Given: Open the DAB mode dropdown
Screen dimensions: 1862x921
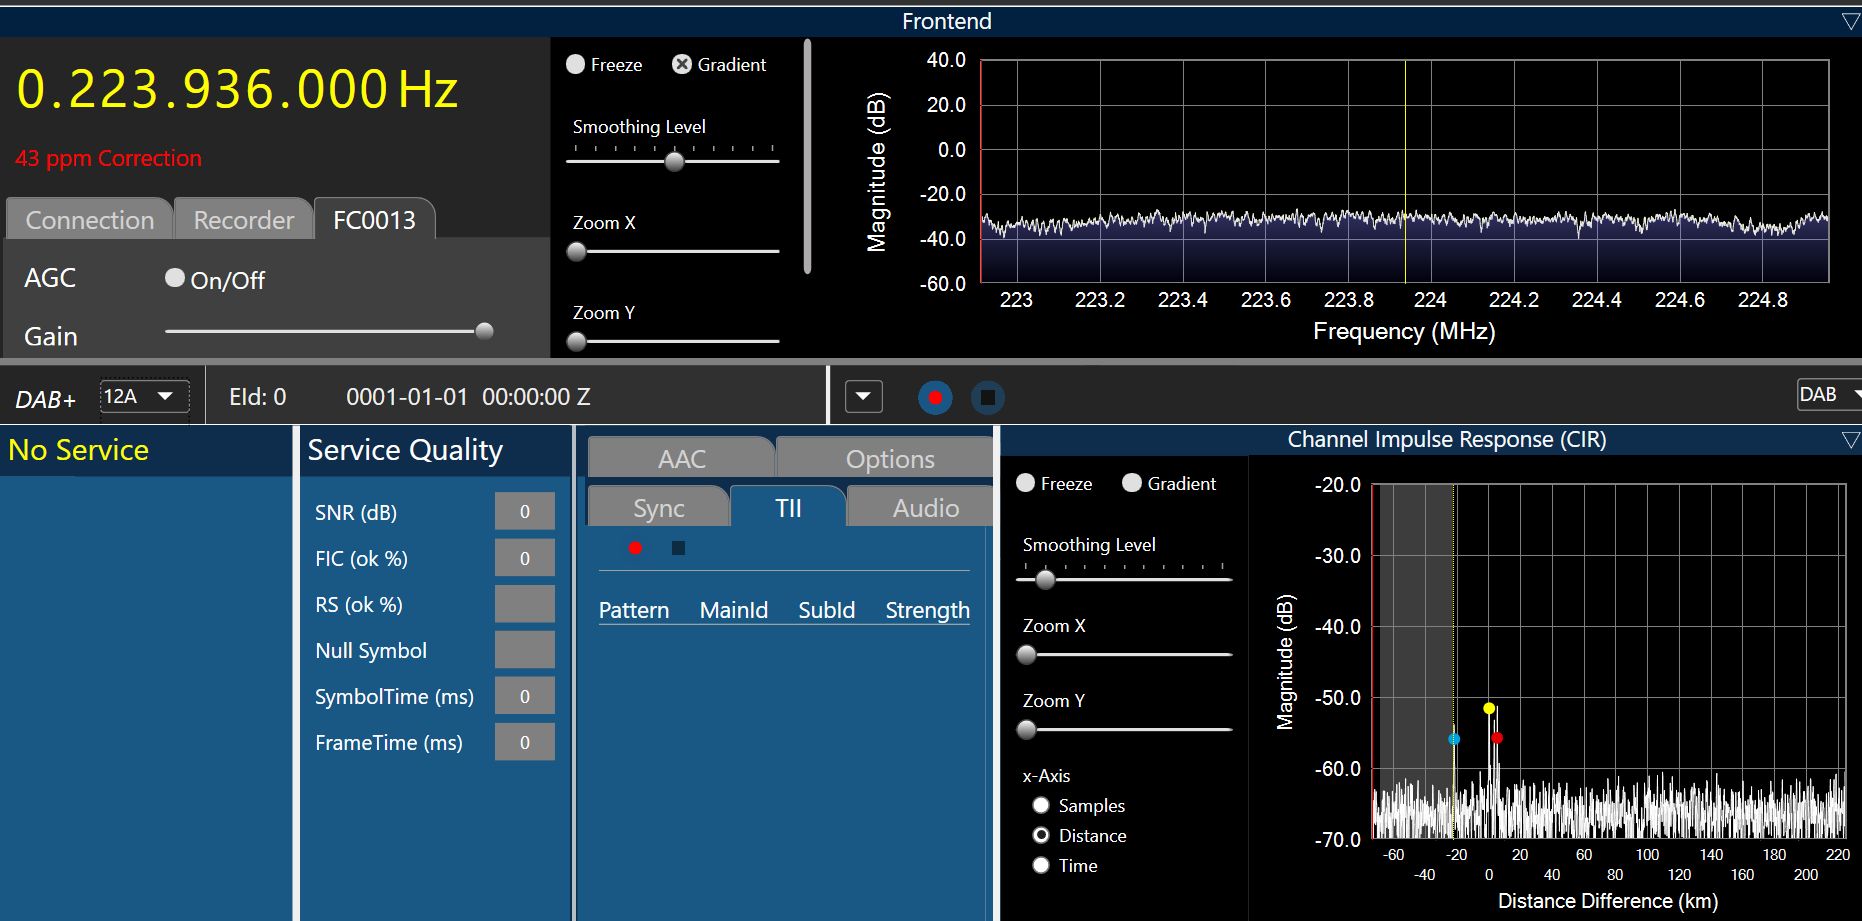Looking at the screenshot, I should (x=1829, y=395).
